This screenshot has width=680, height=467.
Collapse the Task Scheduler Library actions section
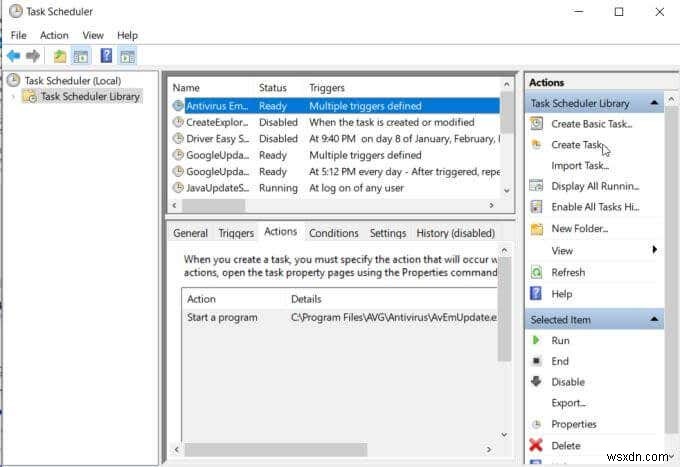tap(654, 103)
